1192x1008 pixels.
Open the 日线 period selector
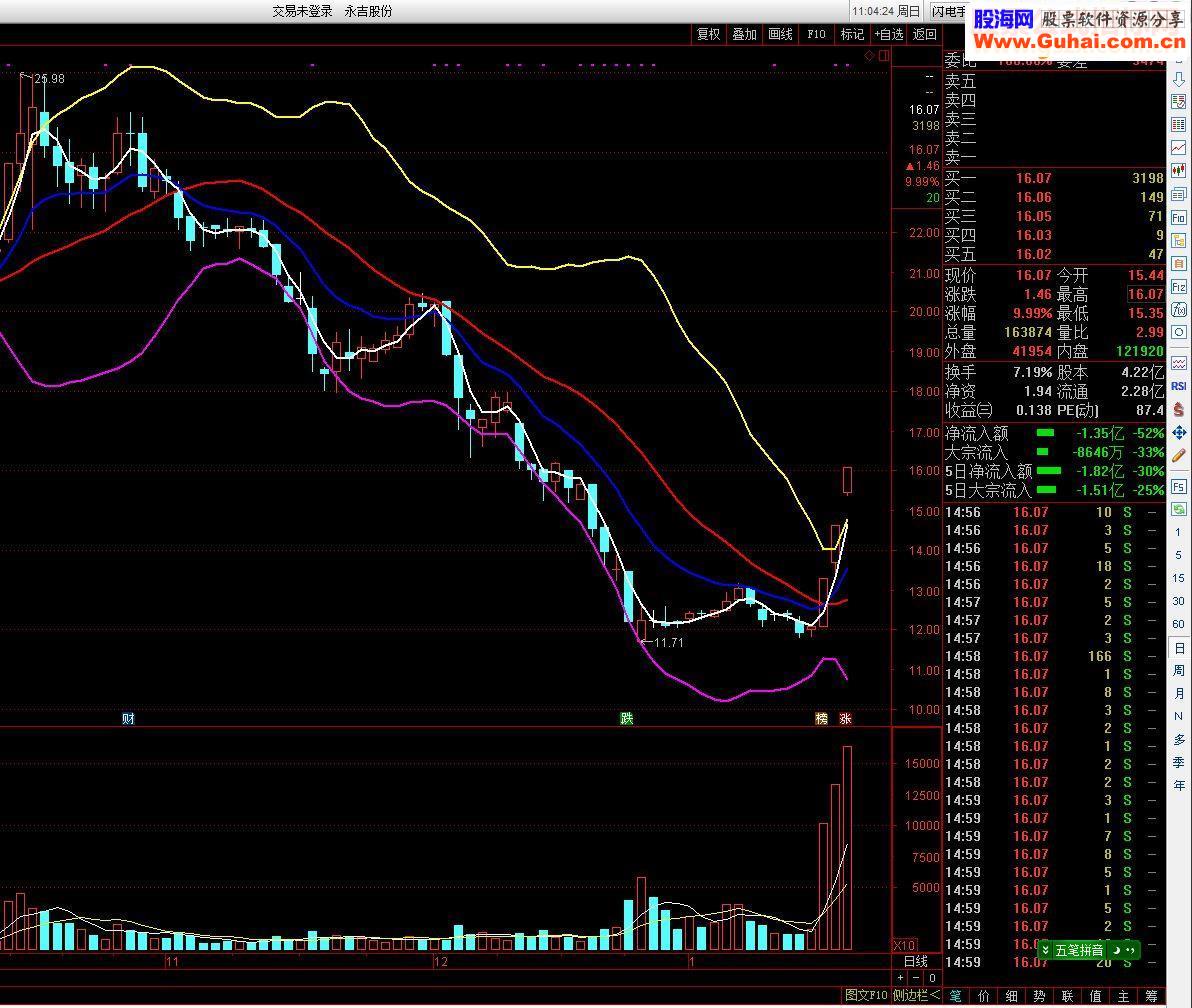click(916, 962)
